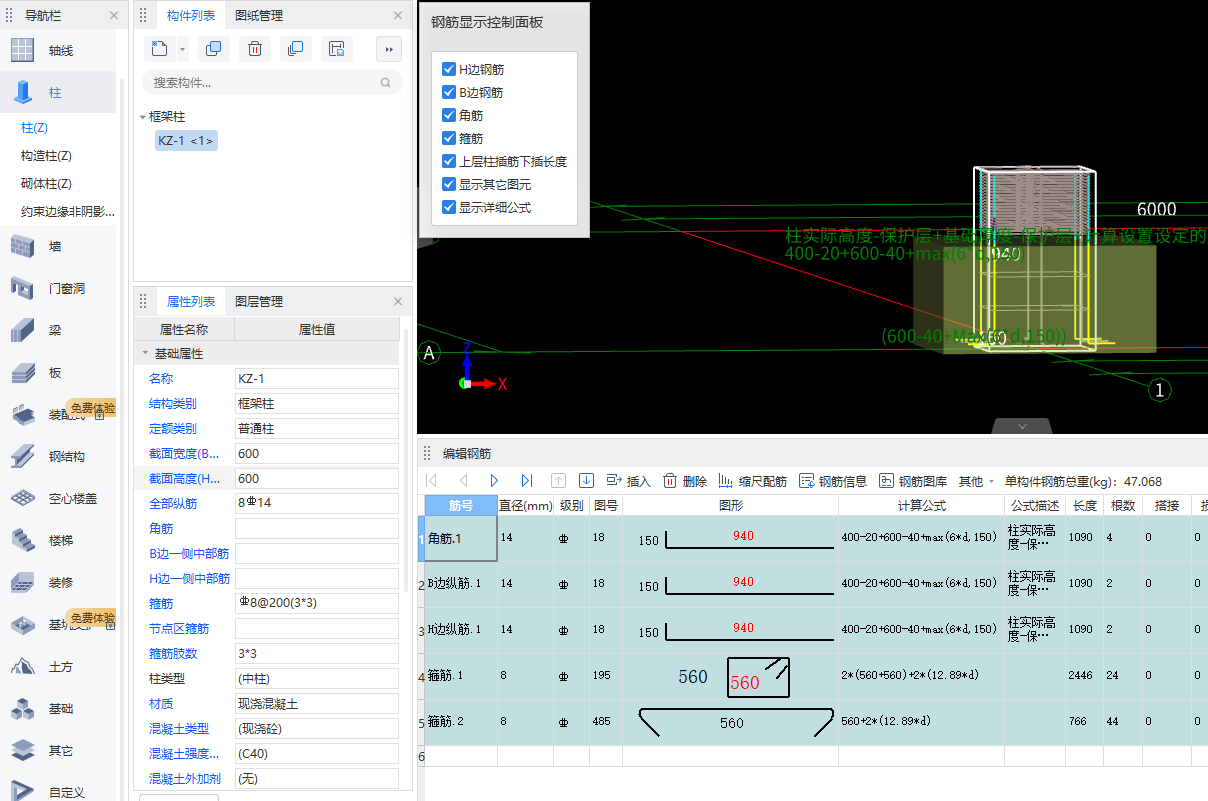Select the 角筋.1 rebar row
Viewport: 1208px width, 801px height.
[x=461, y=538]
